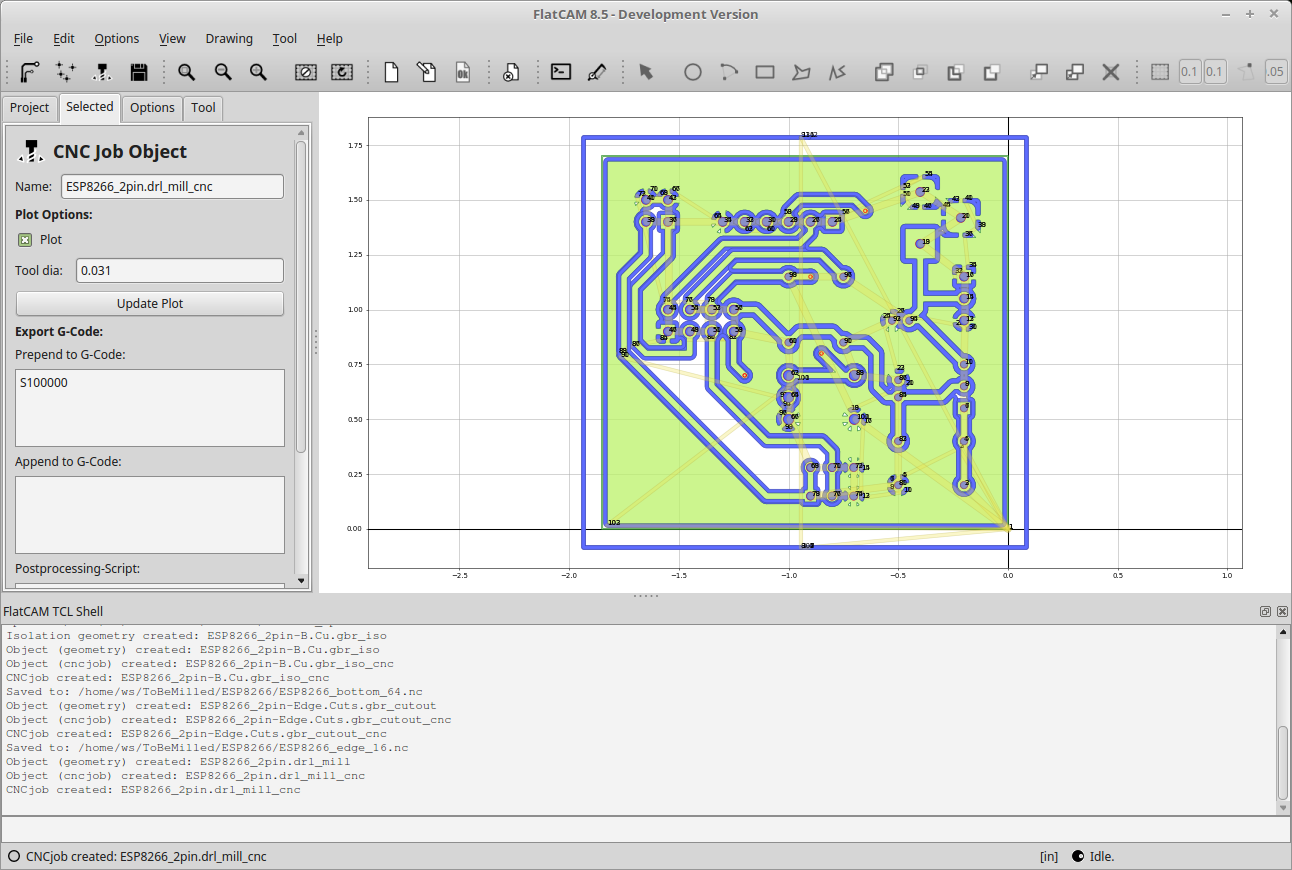Open the Tool menu

284,38
